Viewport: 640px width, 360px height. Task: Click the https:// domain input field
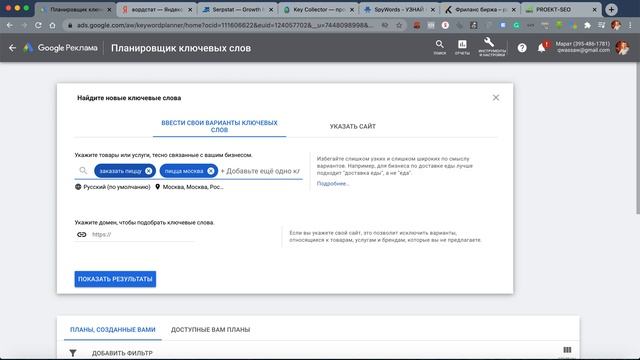coord(143,234)
